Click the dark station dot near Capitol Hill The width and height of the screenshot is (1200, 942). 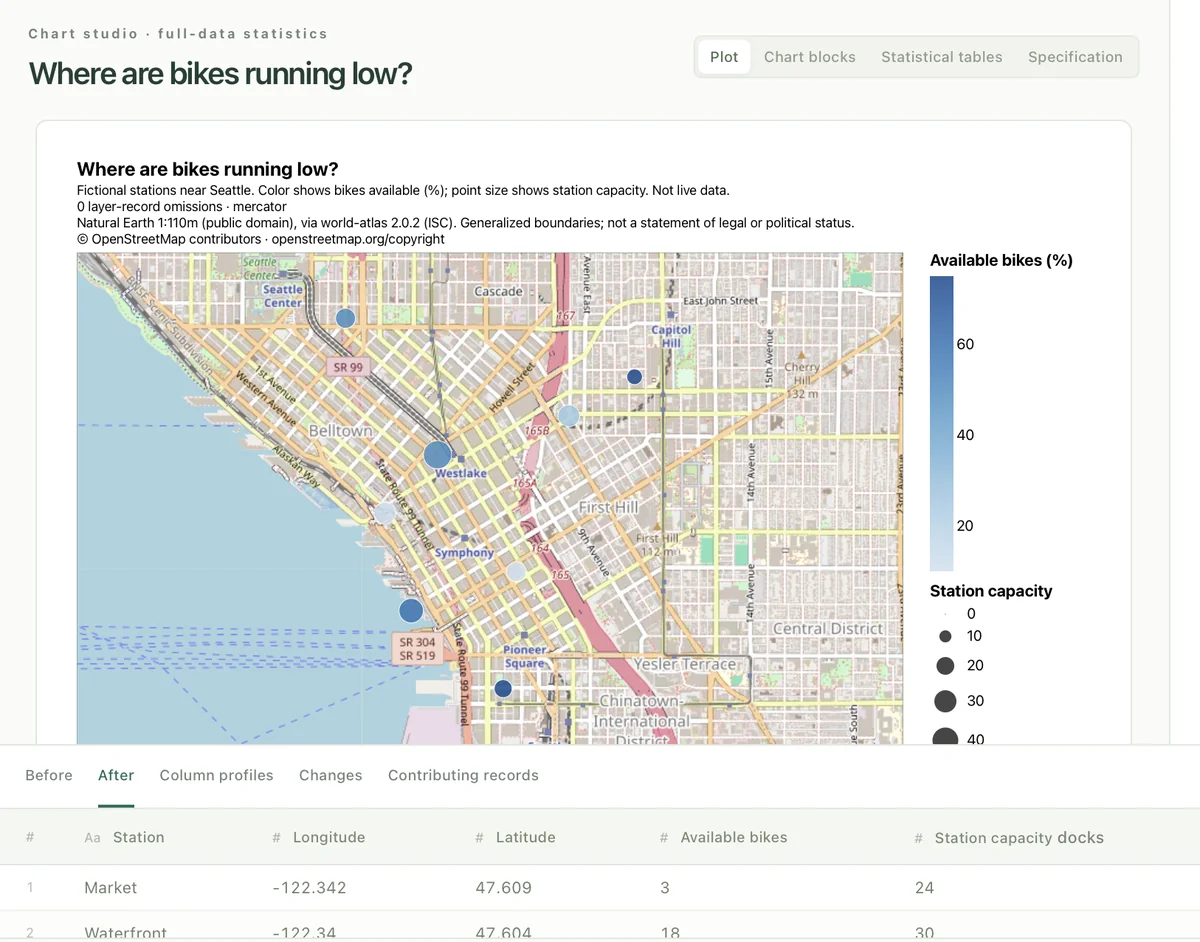pos(634,377)
